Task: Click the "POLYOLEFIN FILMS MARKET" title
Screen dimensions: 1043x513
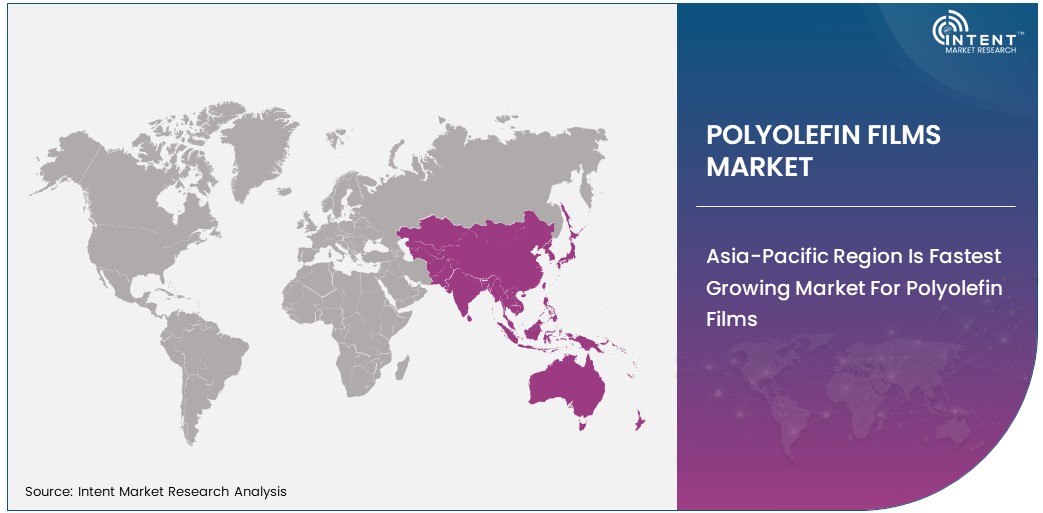Action: pos(823,151)
